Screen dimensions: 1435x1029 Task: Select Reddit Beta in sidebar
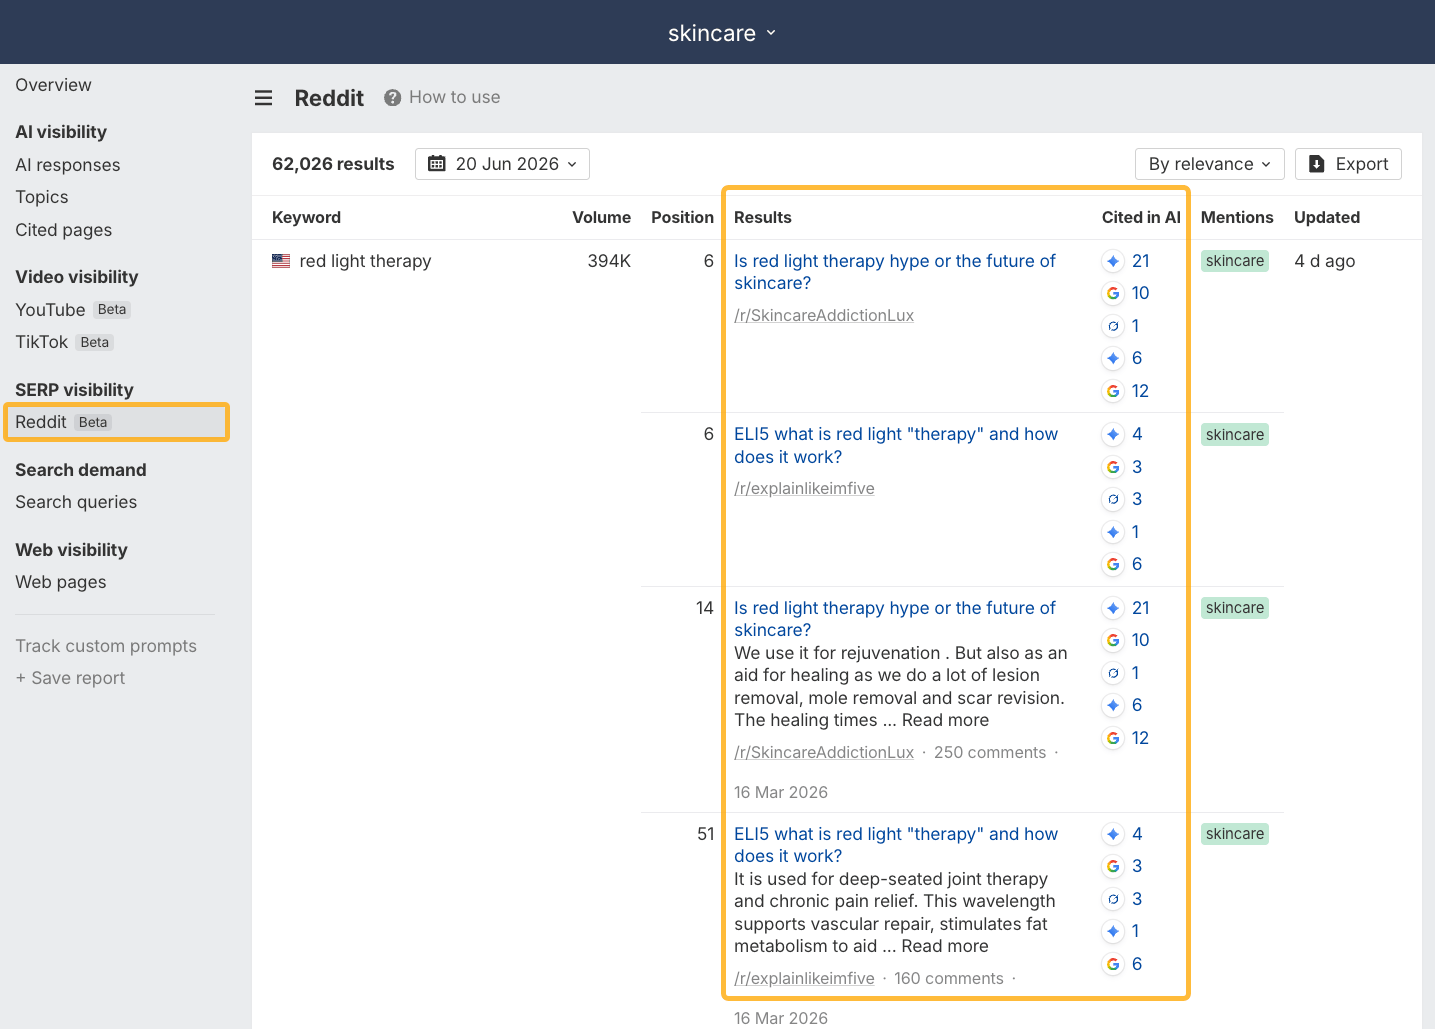(x=116, y=422)
